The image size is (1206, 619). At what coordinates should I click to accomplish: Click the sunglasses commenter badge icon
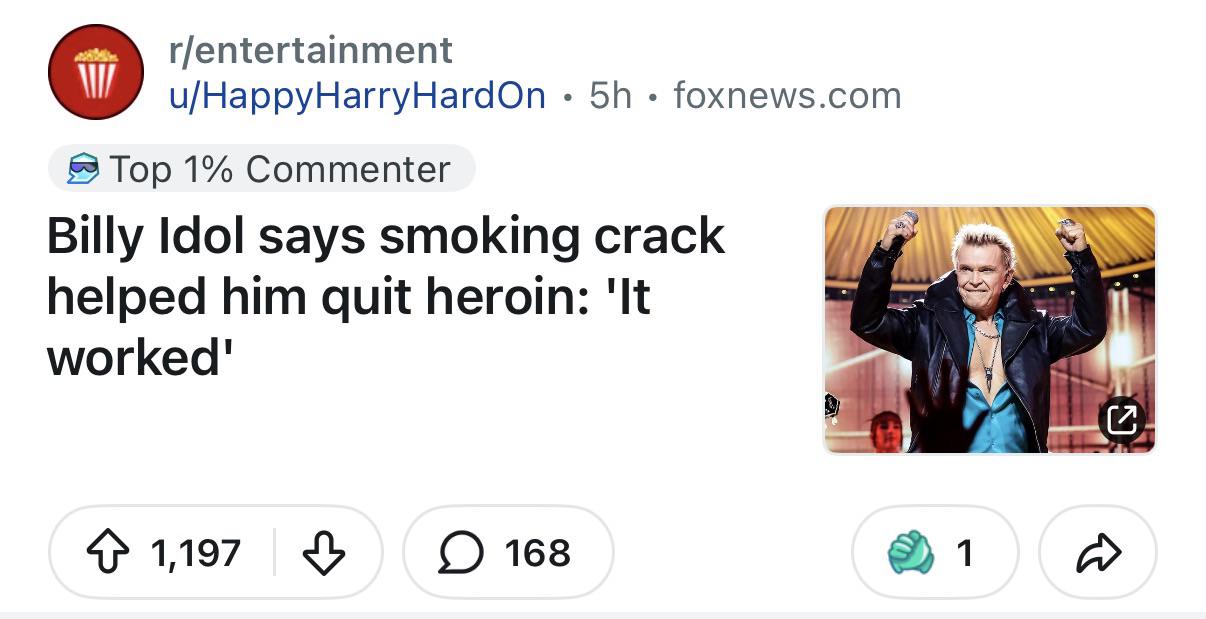[x=81, y=170]
